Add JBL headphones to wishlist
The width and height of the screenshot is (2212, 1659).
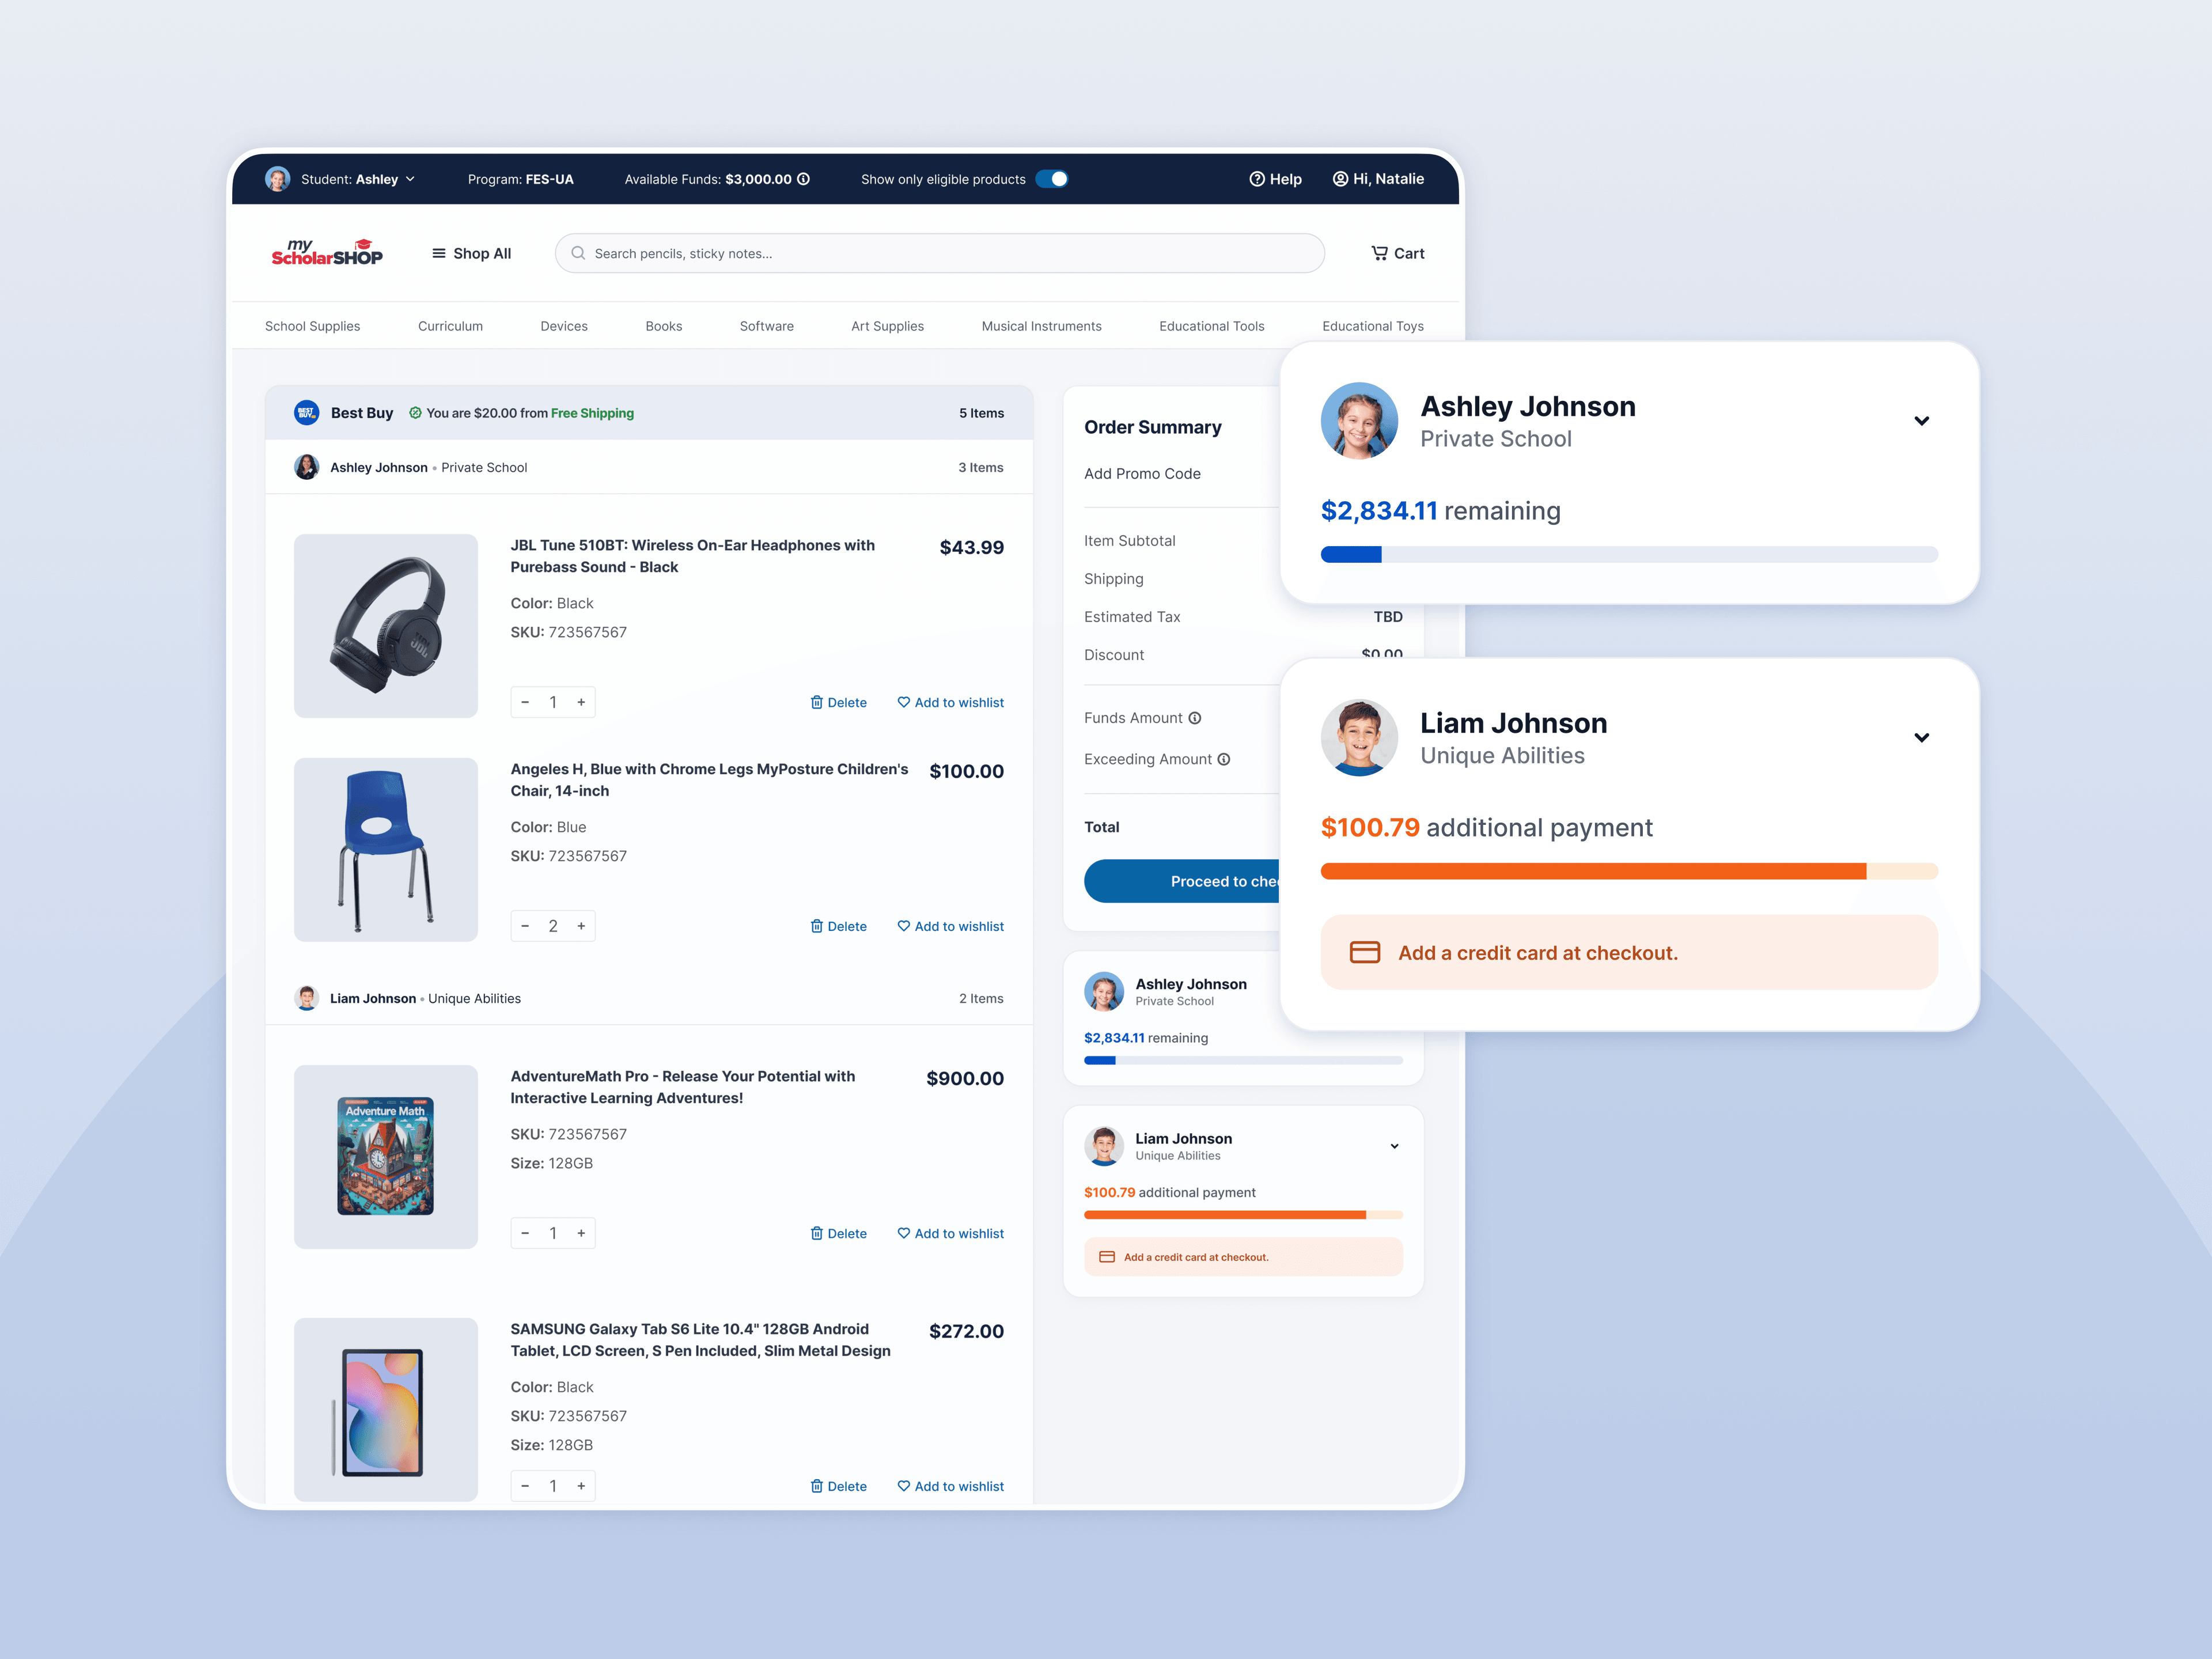coord(950,702)
